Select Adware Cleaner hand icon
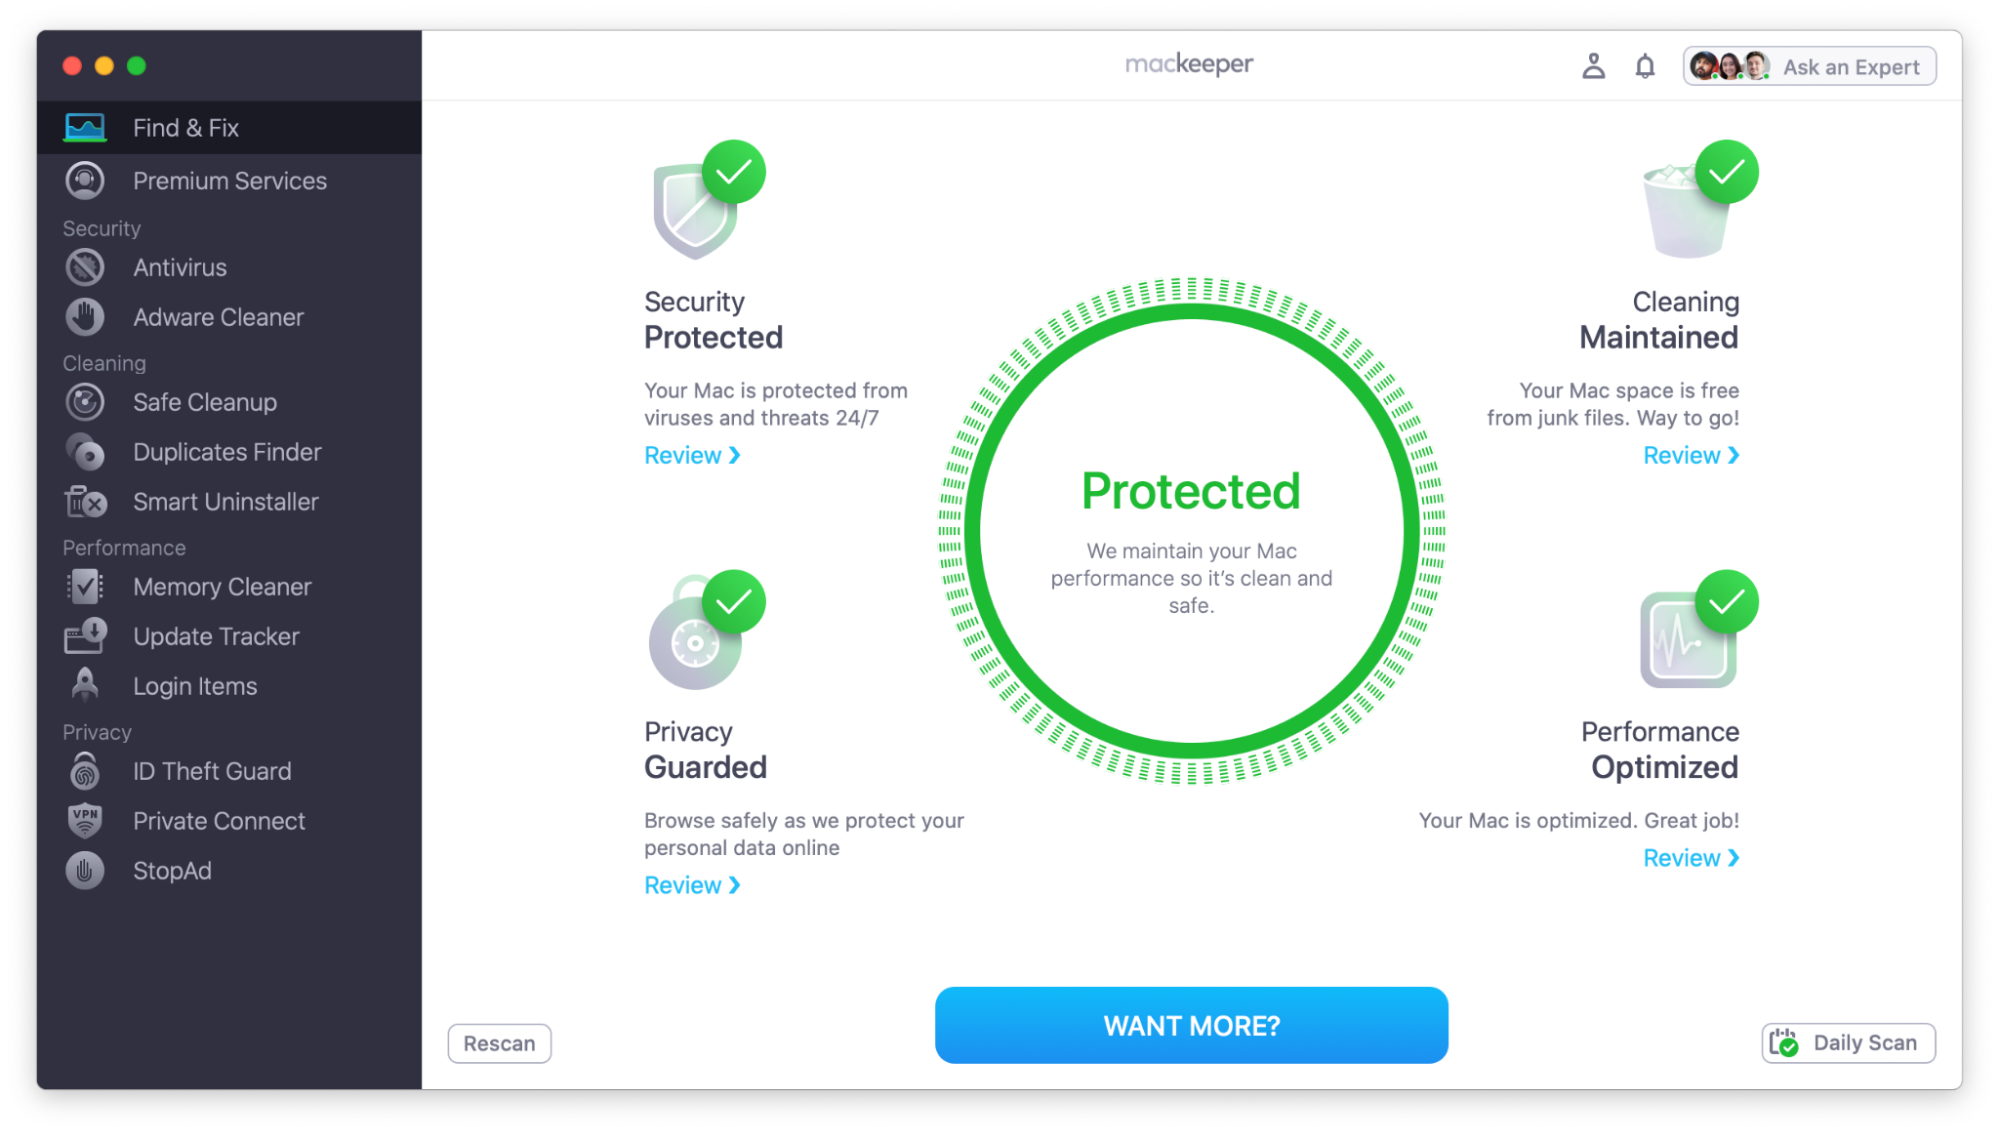 85,317
